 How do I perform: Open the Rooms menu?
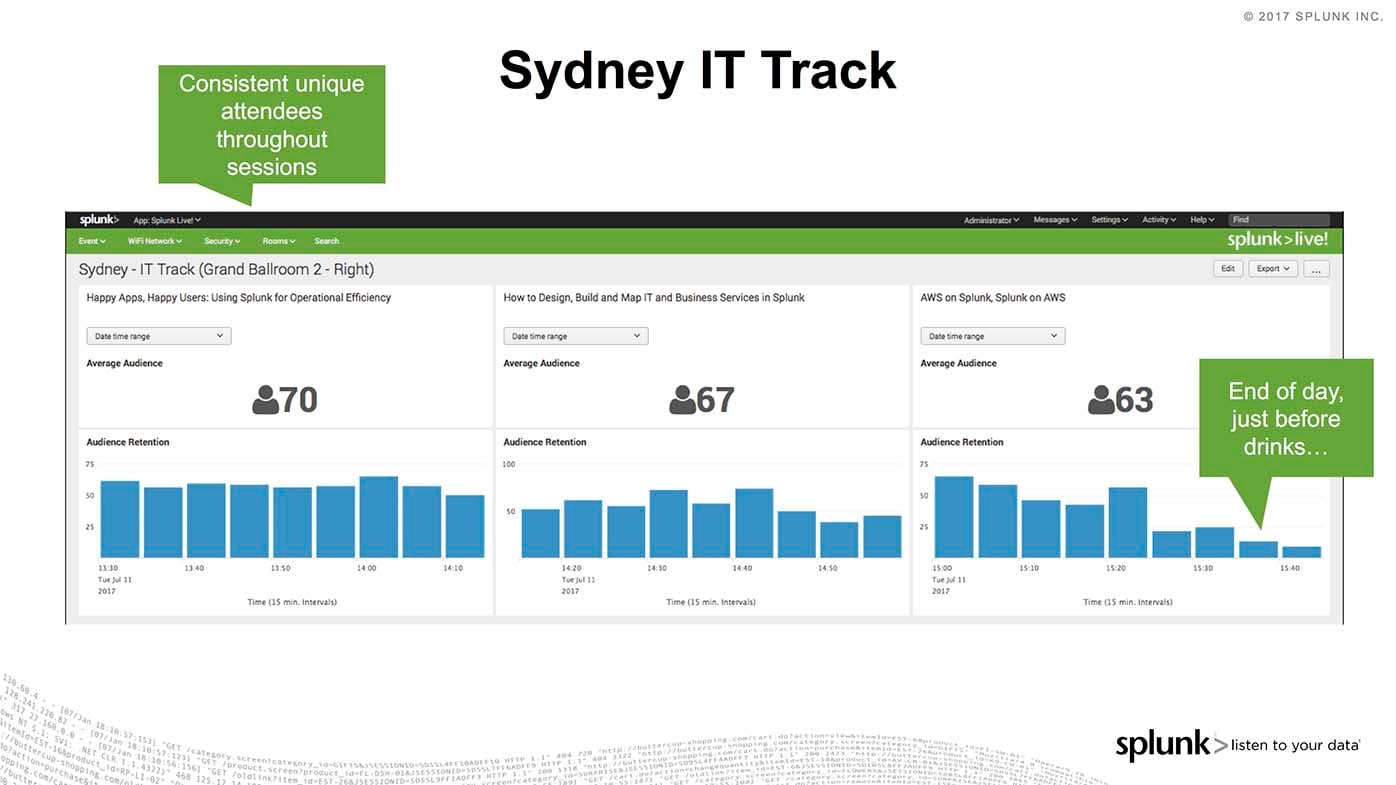(x=278, y=241)
